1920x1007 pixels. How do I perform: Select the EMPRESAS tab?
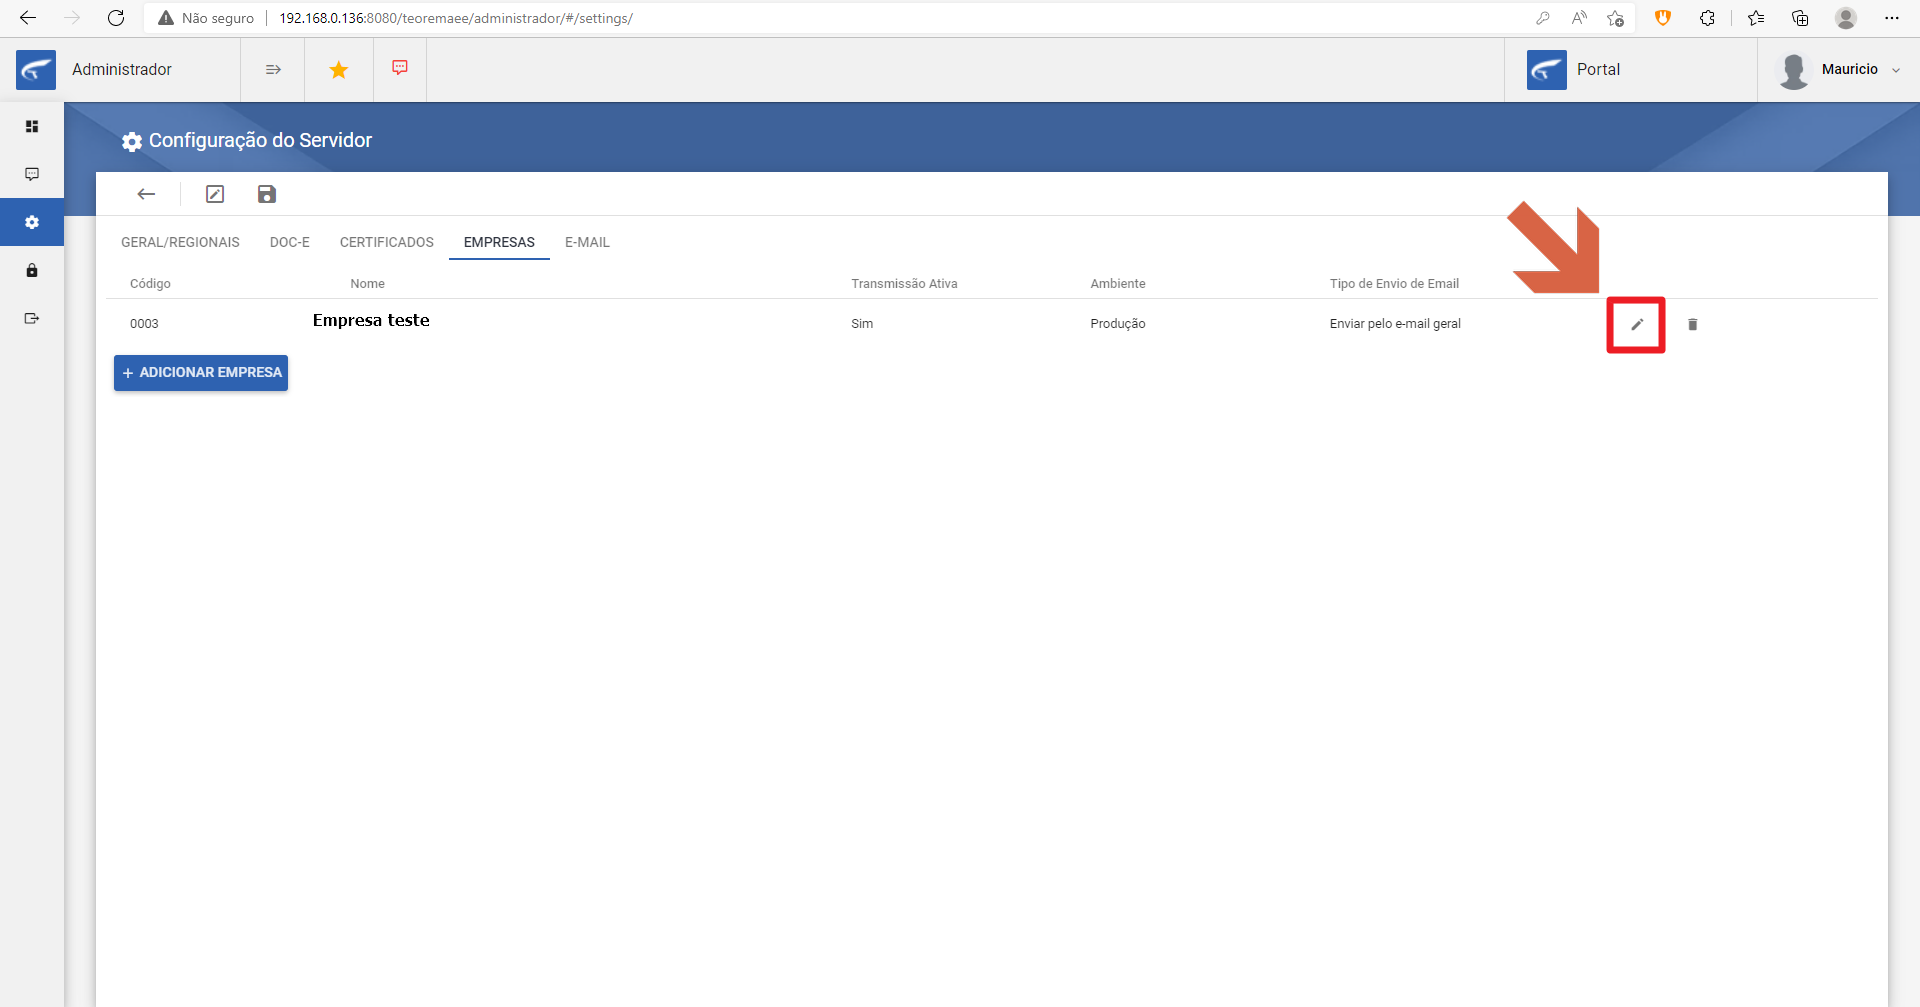499,242
